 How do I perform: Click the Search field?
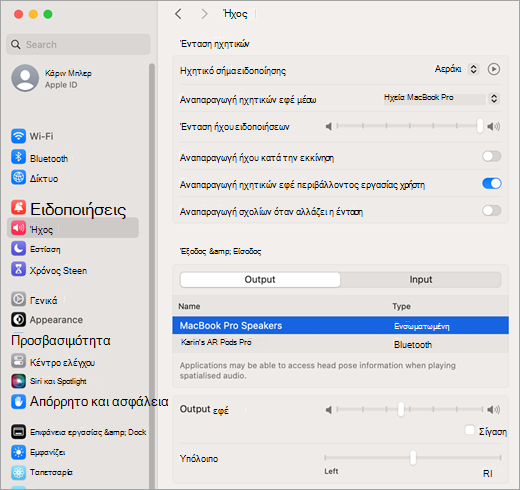[x=78, y=44]
